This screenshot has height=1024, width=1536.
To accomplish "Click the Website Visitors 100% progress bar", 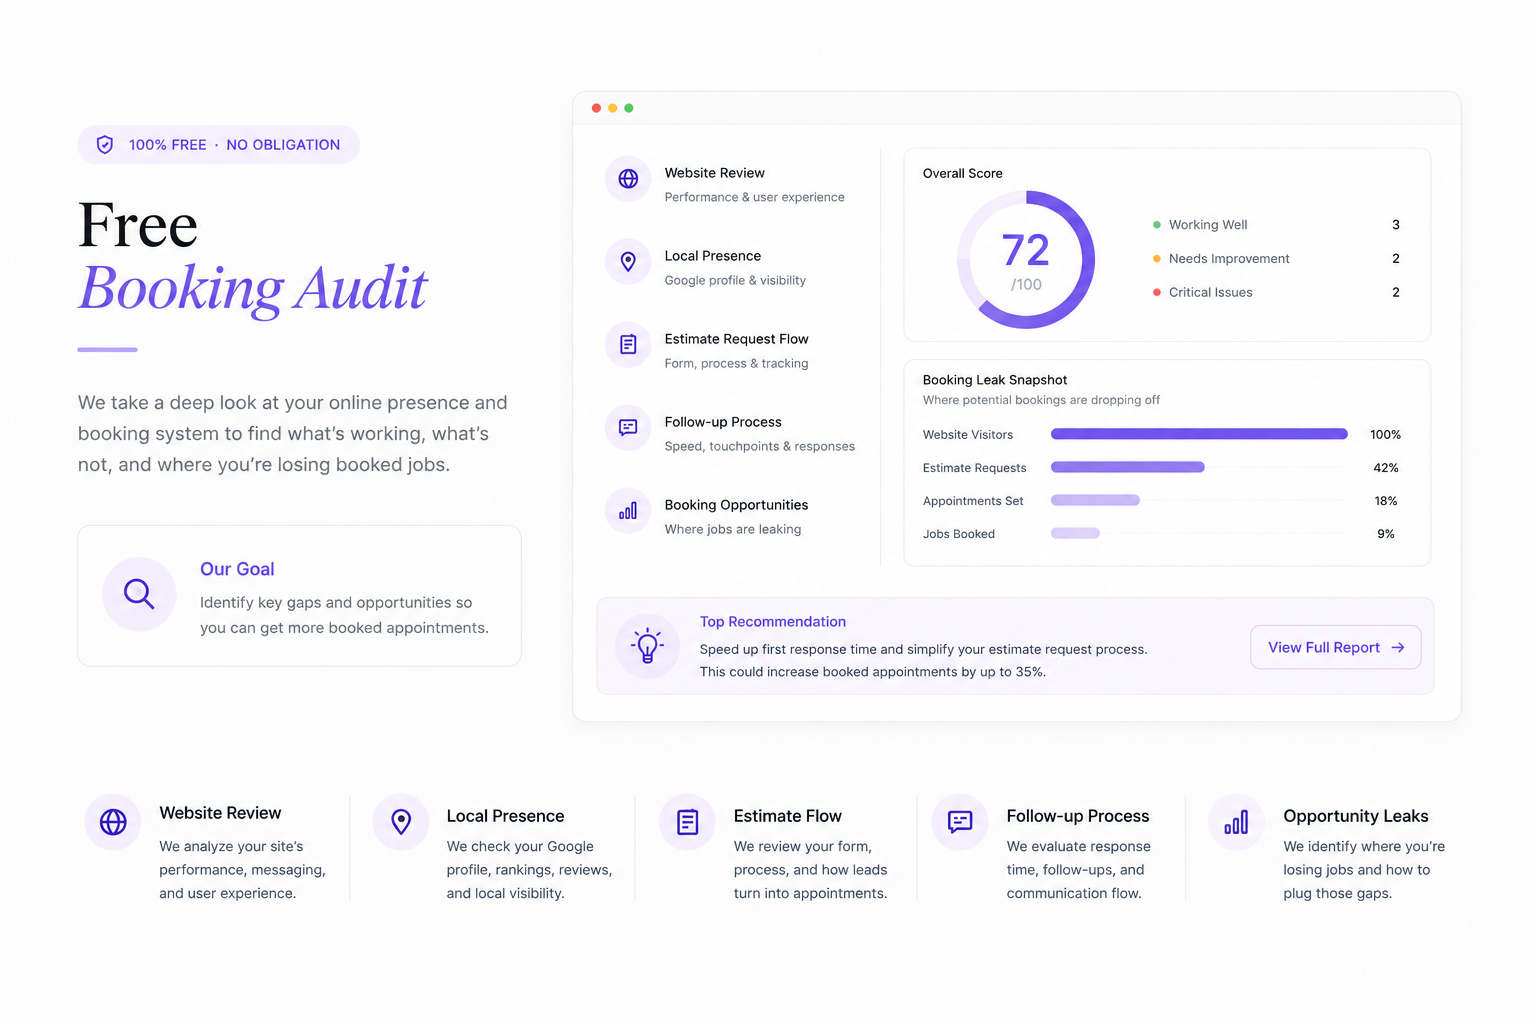I will click(1199, 434).
